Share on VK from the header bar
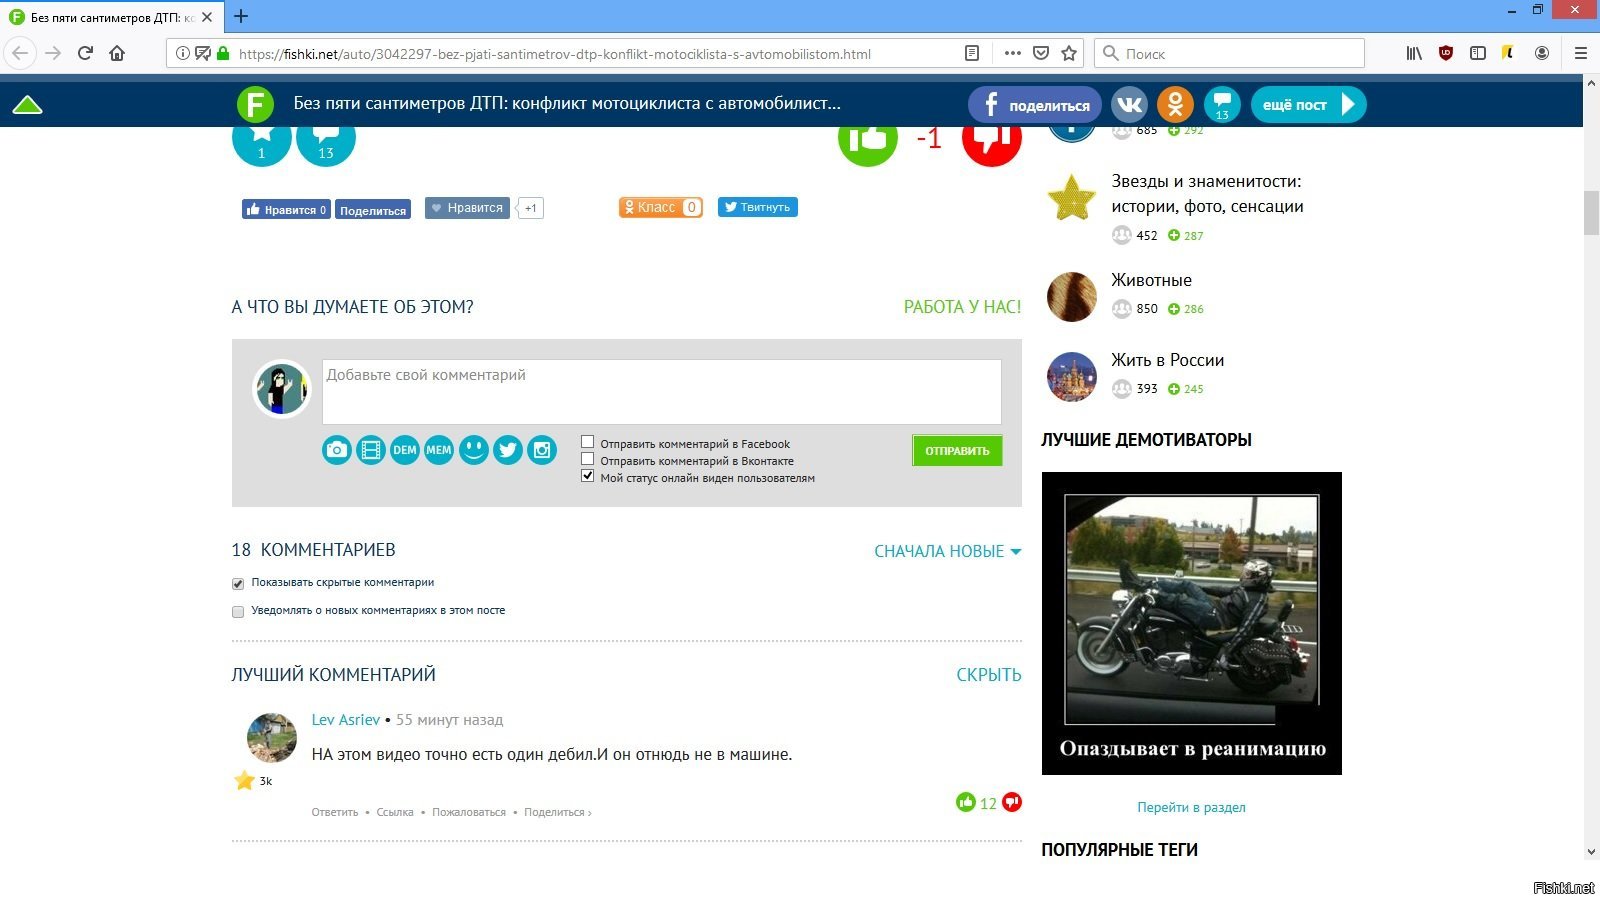This screenshot has height=900, width=1600. (1129, 104)
